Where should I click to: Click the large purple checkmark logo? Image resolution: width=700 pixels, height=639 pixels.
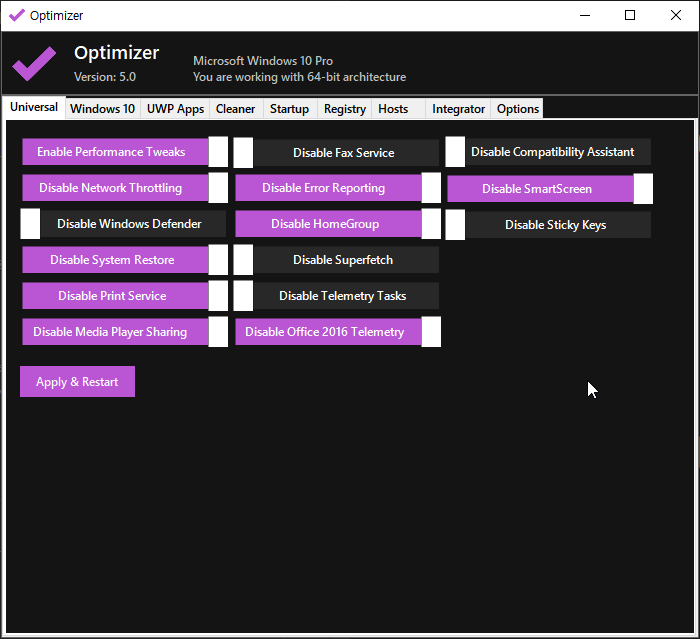tap(34, 64)
